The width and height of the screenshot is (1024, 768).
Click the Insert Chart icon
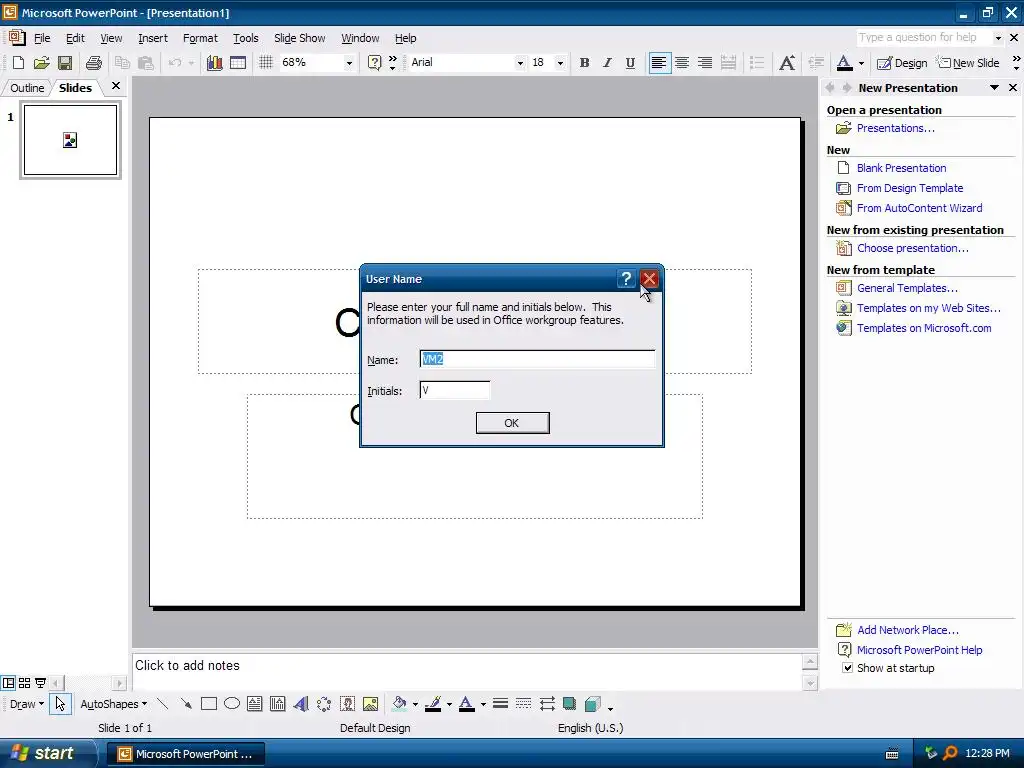(x=214, y=63)
